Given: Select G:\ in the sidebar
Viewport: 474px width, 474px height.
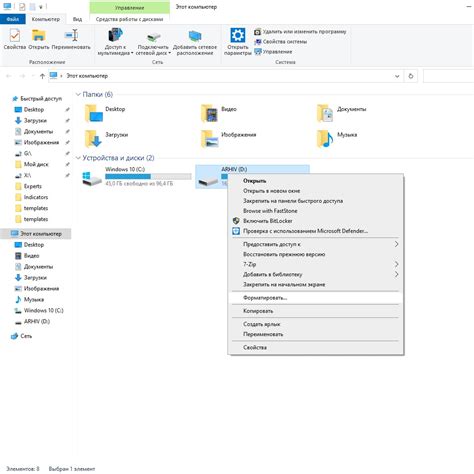Looking at the screenshot, I should pos(28,154).
